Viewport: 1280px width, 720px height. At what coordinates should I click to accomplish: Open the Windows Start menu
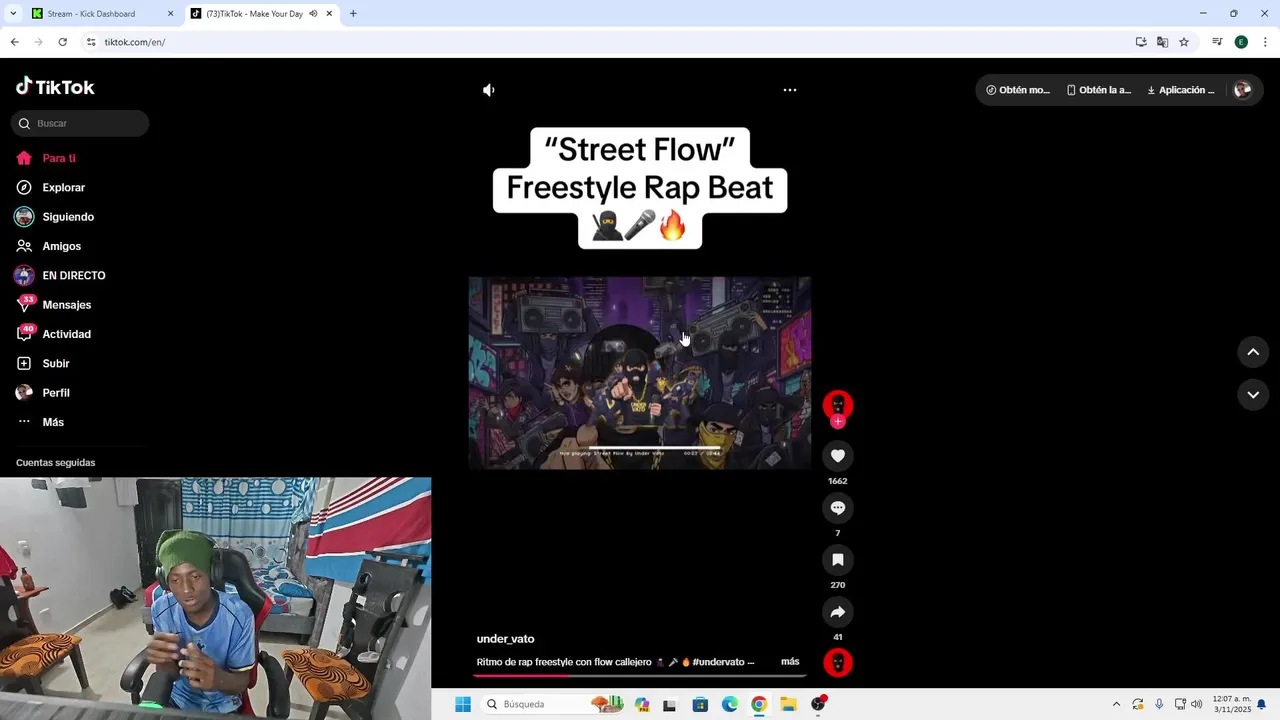pyautogui.click(x=463, y=704)
